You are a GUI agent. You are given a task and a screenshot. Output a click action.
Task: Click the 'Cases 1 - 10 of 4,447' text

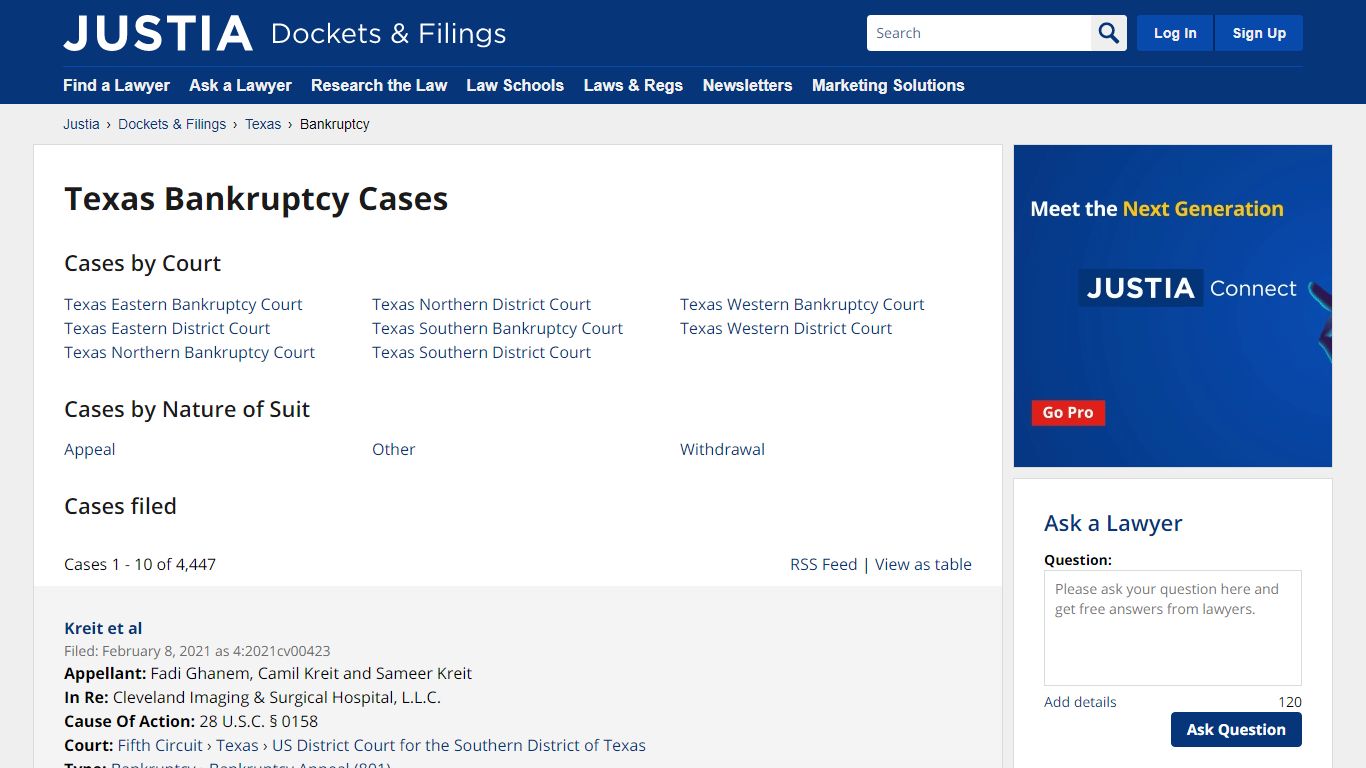click(x=140, y=564)
